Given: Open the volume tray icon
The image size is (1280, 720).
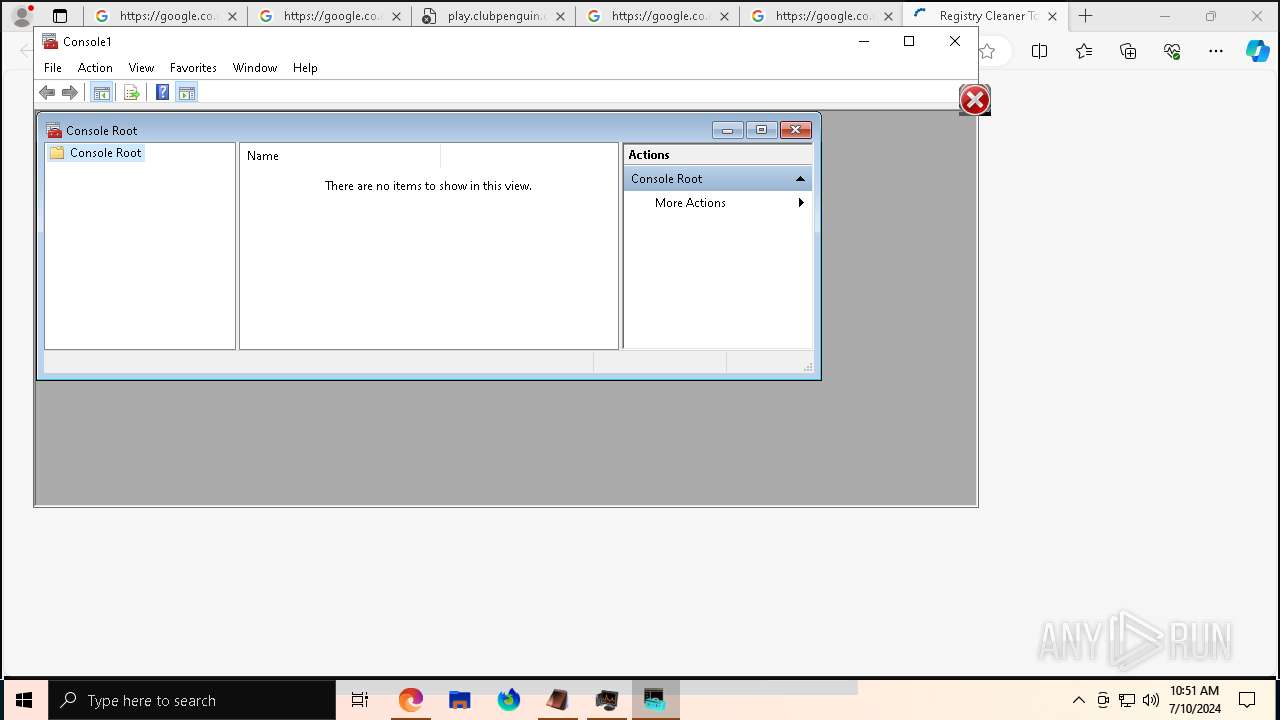Looking at the screenshot, I should (x=1150, y=700).
